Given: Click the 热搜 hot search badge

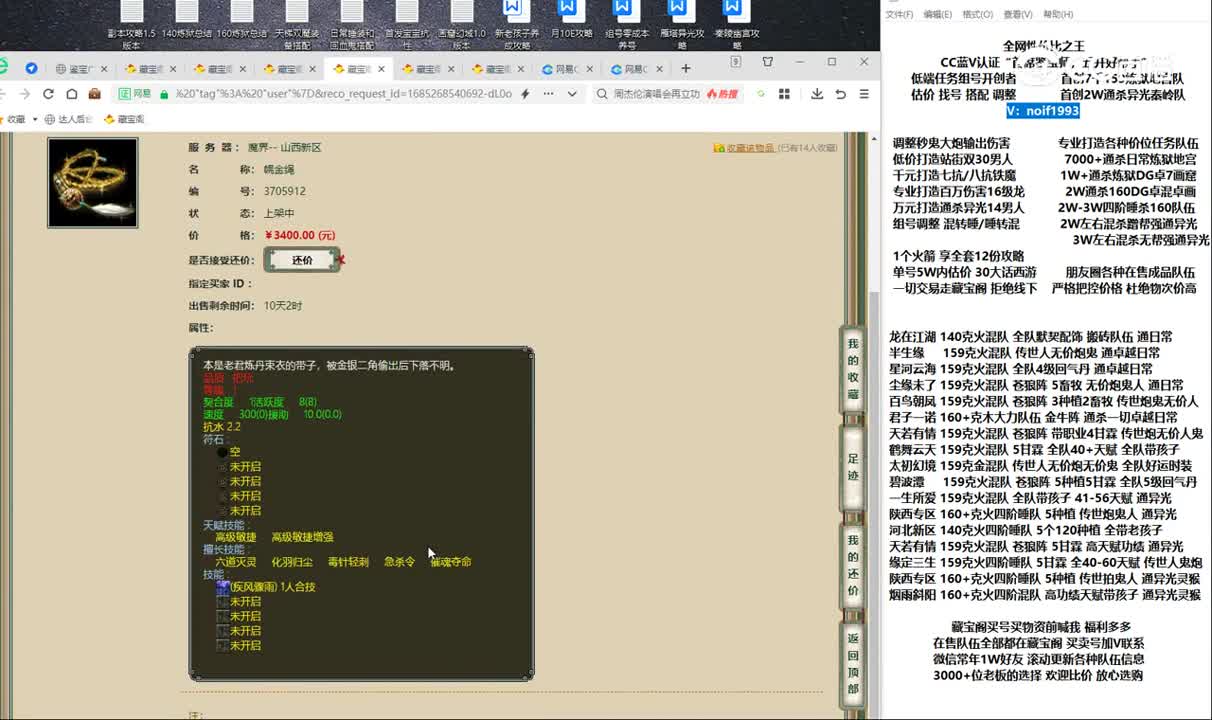Looking at the screenshot, I should [723, 94].
